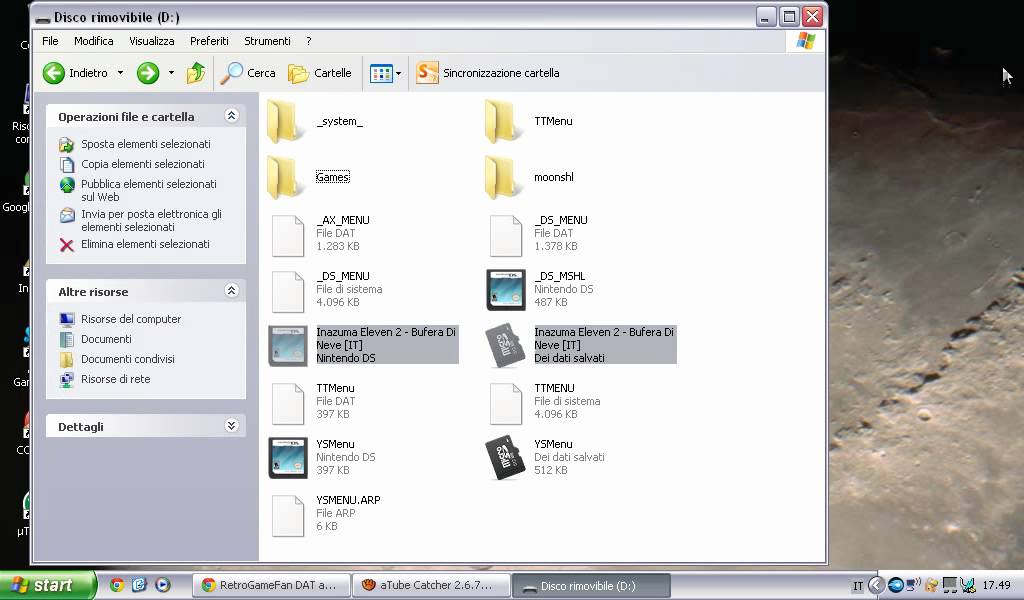
Task: Click Invia per posta elettronica link
Action: tap(151, 221)
